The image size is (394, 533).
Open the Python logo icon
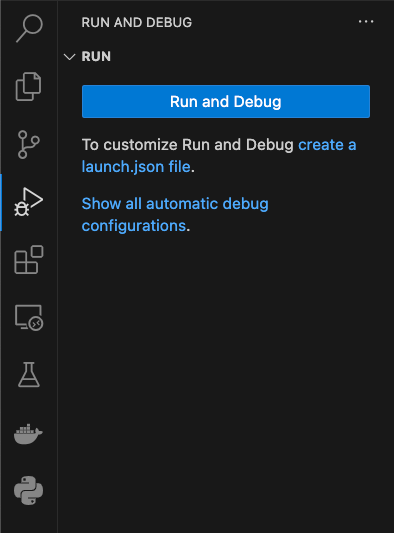29,491
